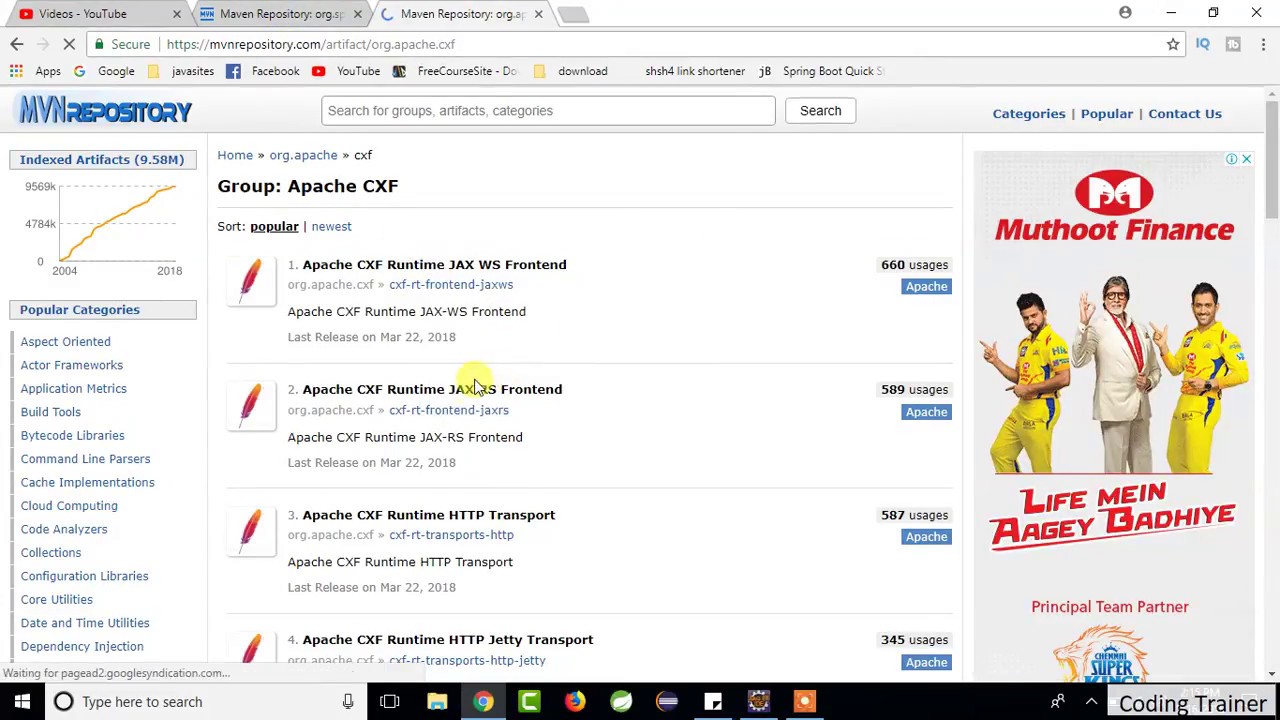This screenshot has height=720, width=1280.
Task: Click Contact Us in the top menu
Action: 1185,113
